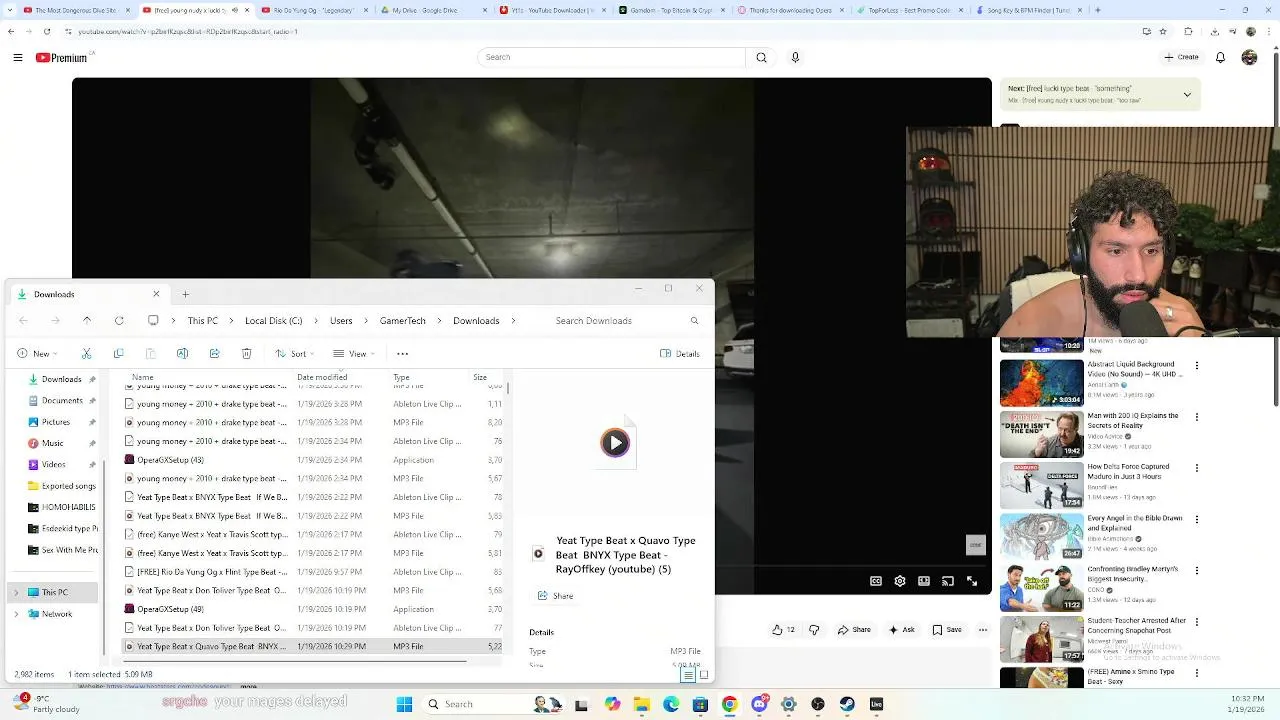Open more actions ellipsis under the video
Screen dimensions: 1280x720
pos(982,630)
